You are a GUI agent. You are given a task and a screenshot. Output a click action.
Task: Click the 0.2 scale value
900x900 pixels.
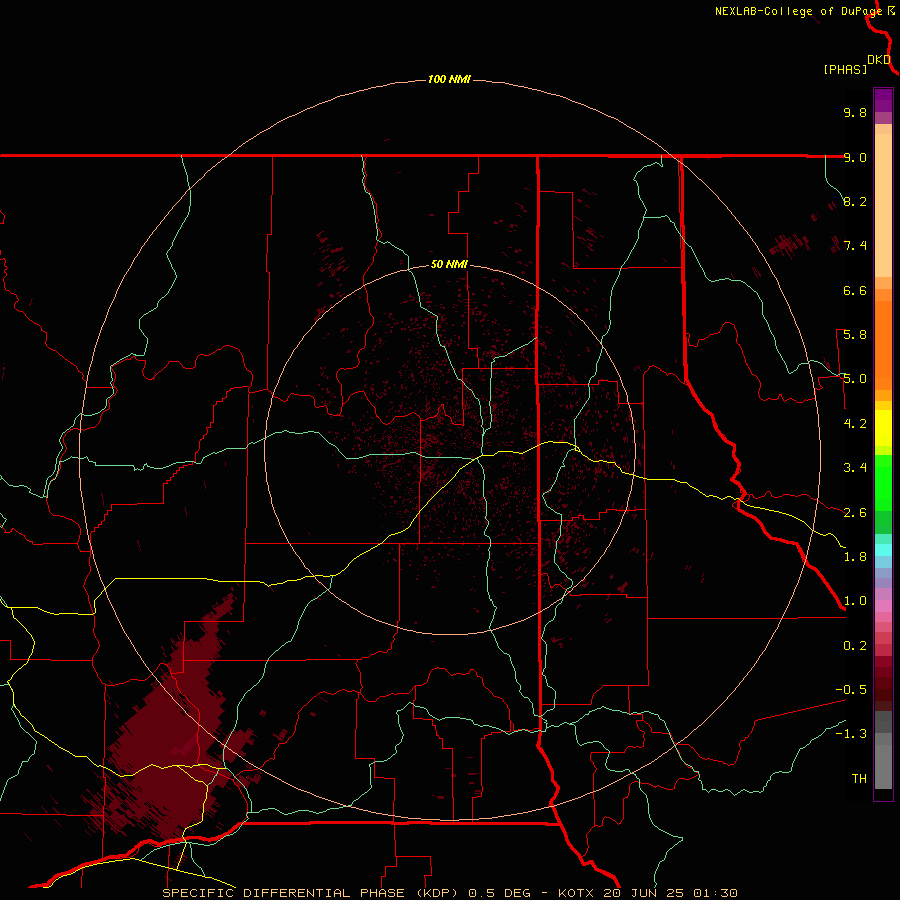click(855, 646)
